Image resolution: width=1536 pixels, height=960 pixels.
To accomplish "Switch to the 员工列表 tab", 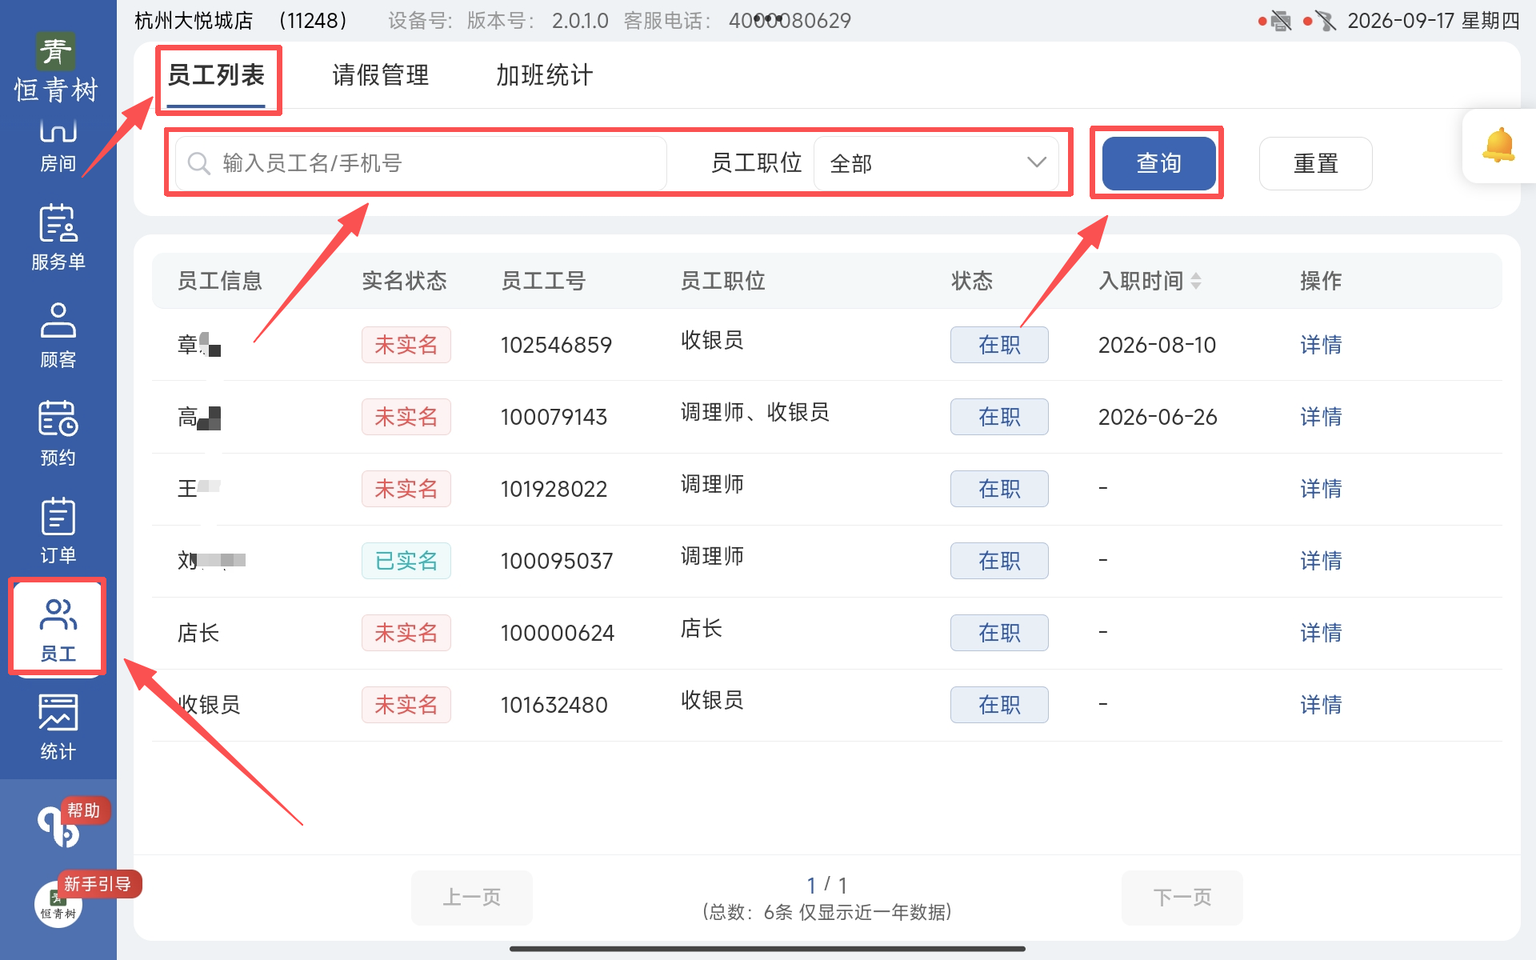I will [x=216, y=75].
